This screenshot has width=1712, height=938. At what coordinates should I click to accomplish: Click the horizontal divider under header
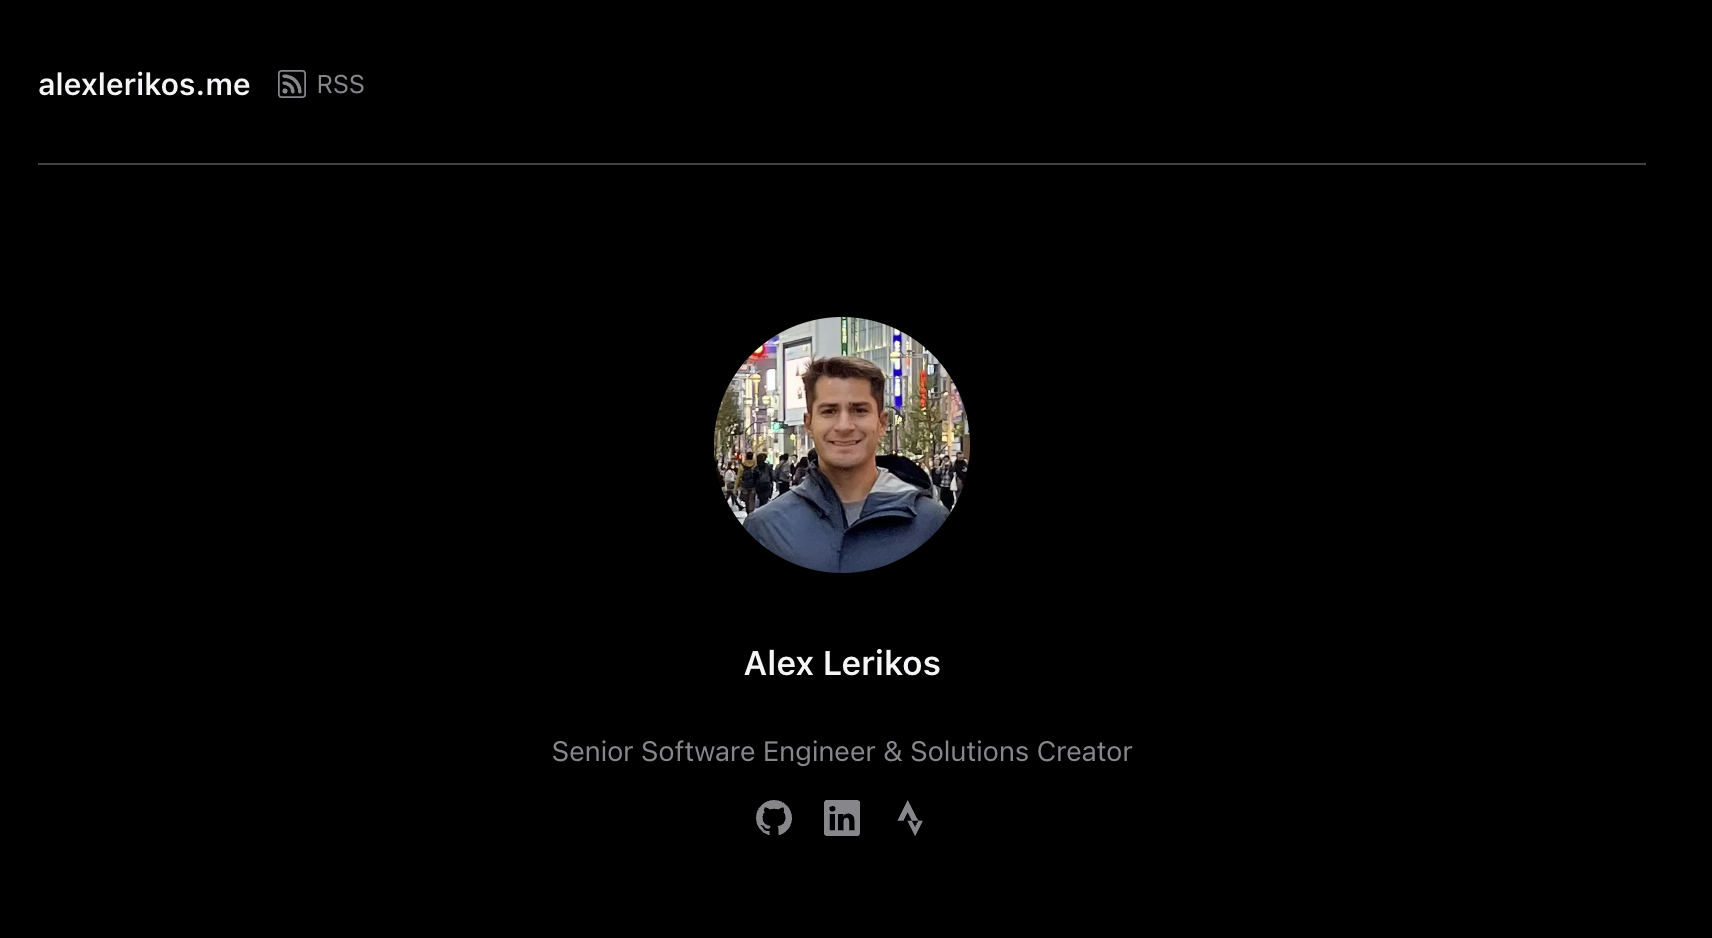(x=842, y=164)
